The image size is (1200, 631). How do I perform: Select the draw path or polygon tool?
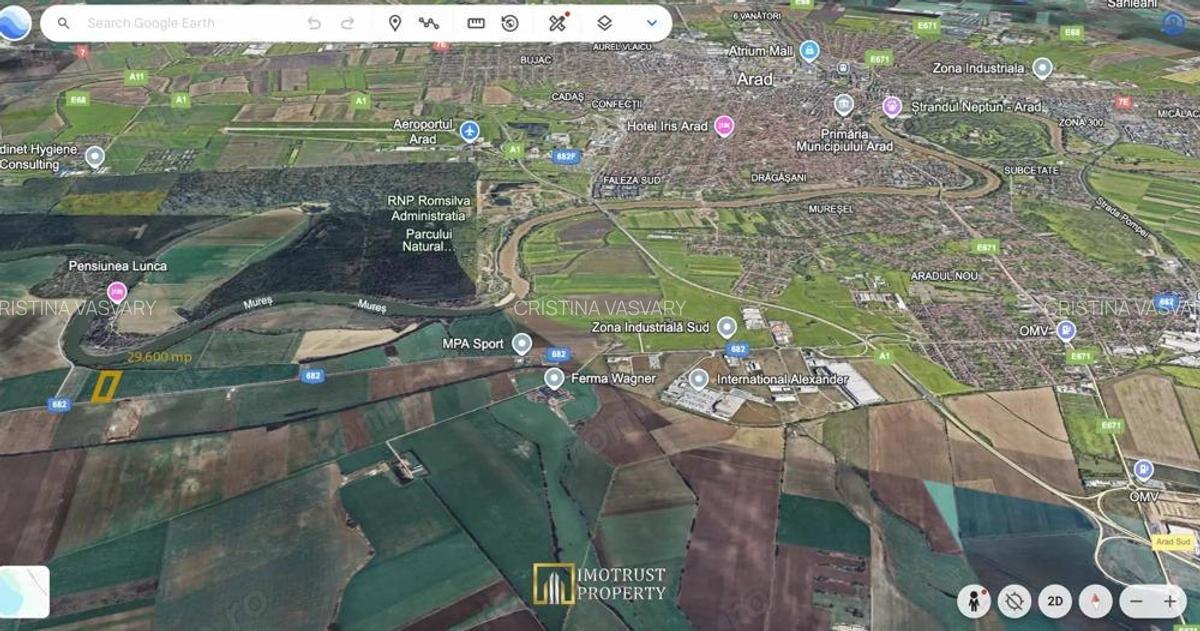coord(429,23)
